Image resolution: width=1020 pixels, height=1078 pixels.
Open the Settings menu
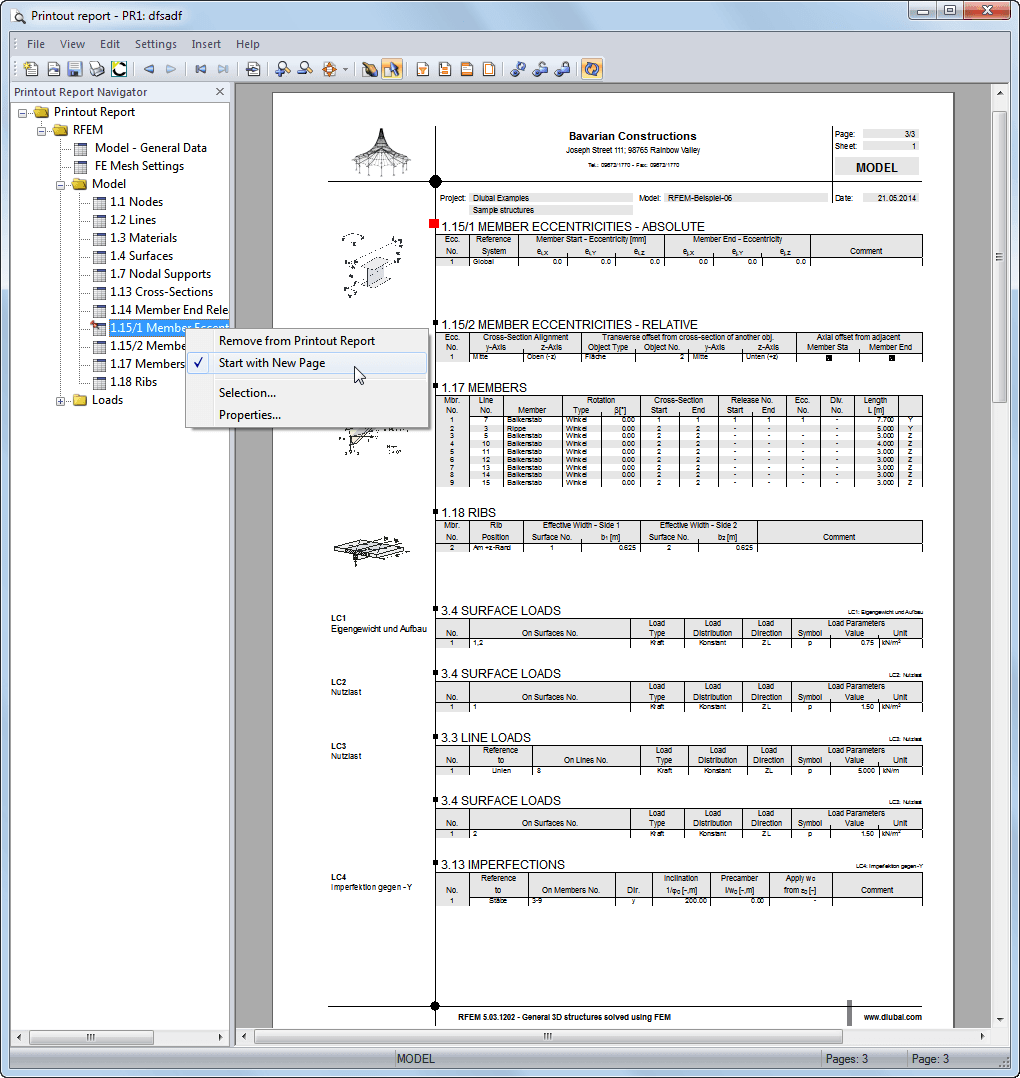click(x=155, y=44)
